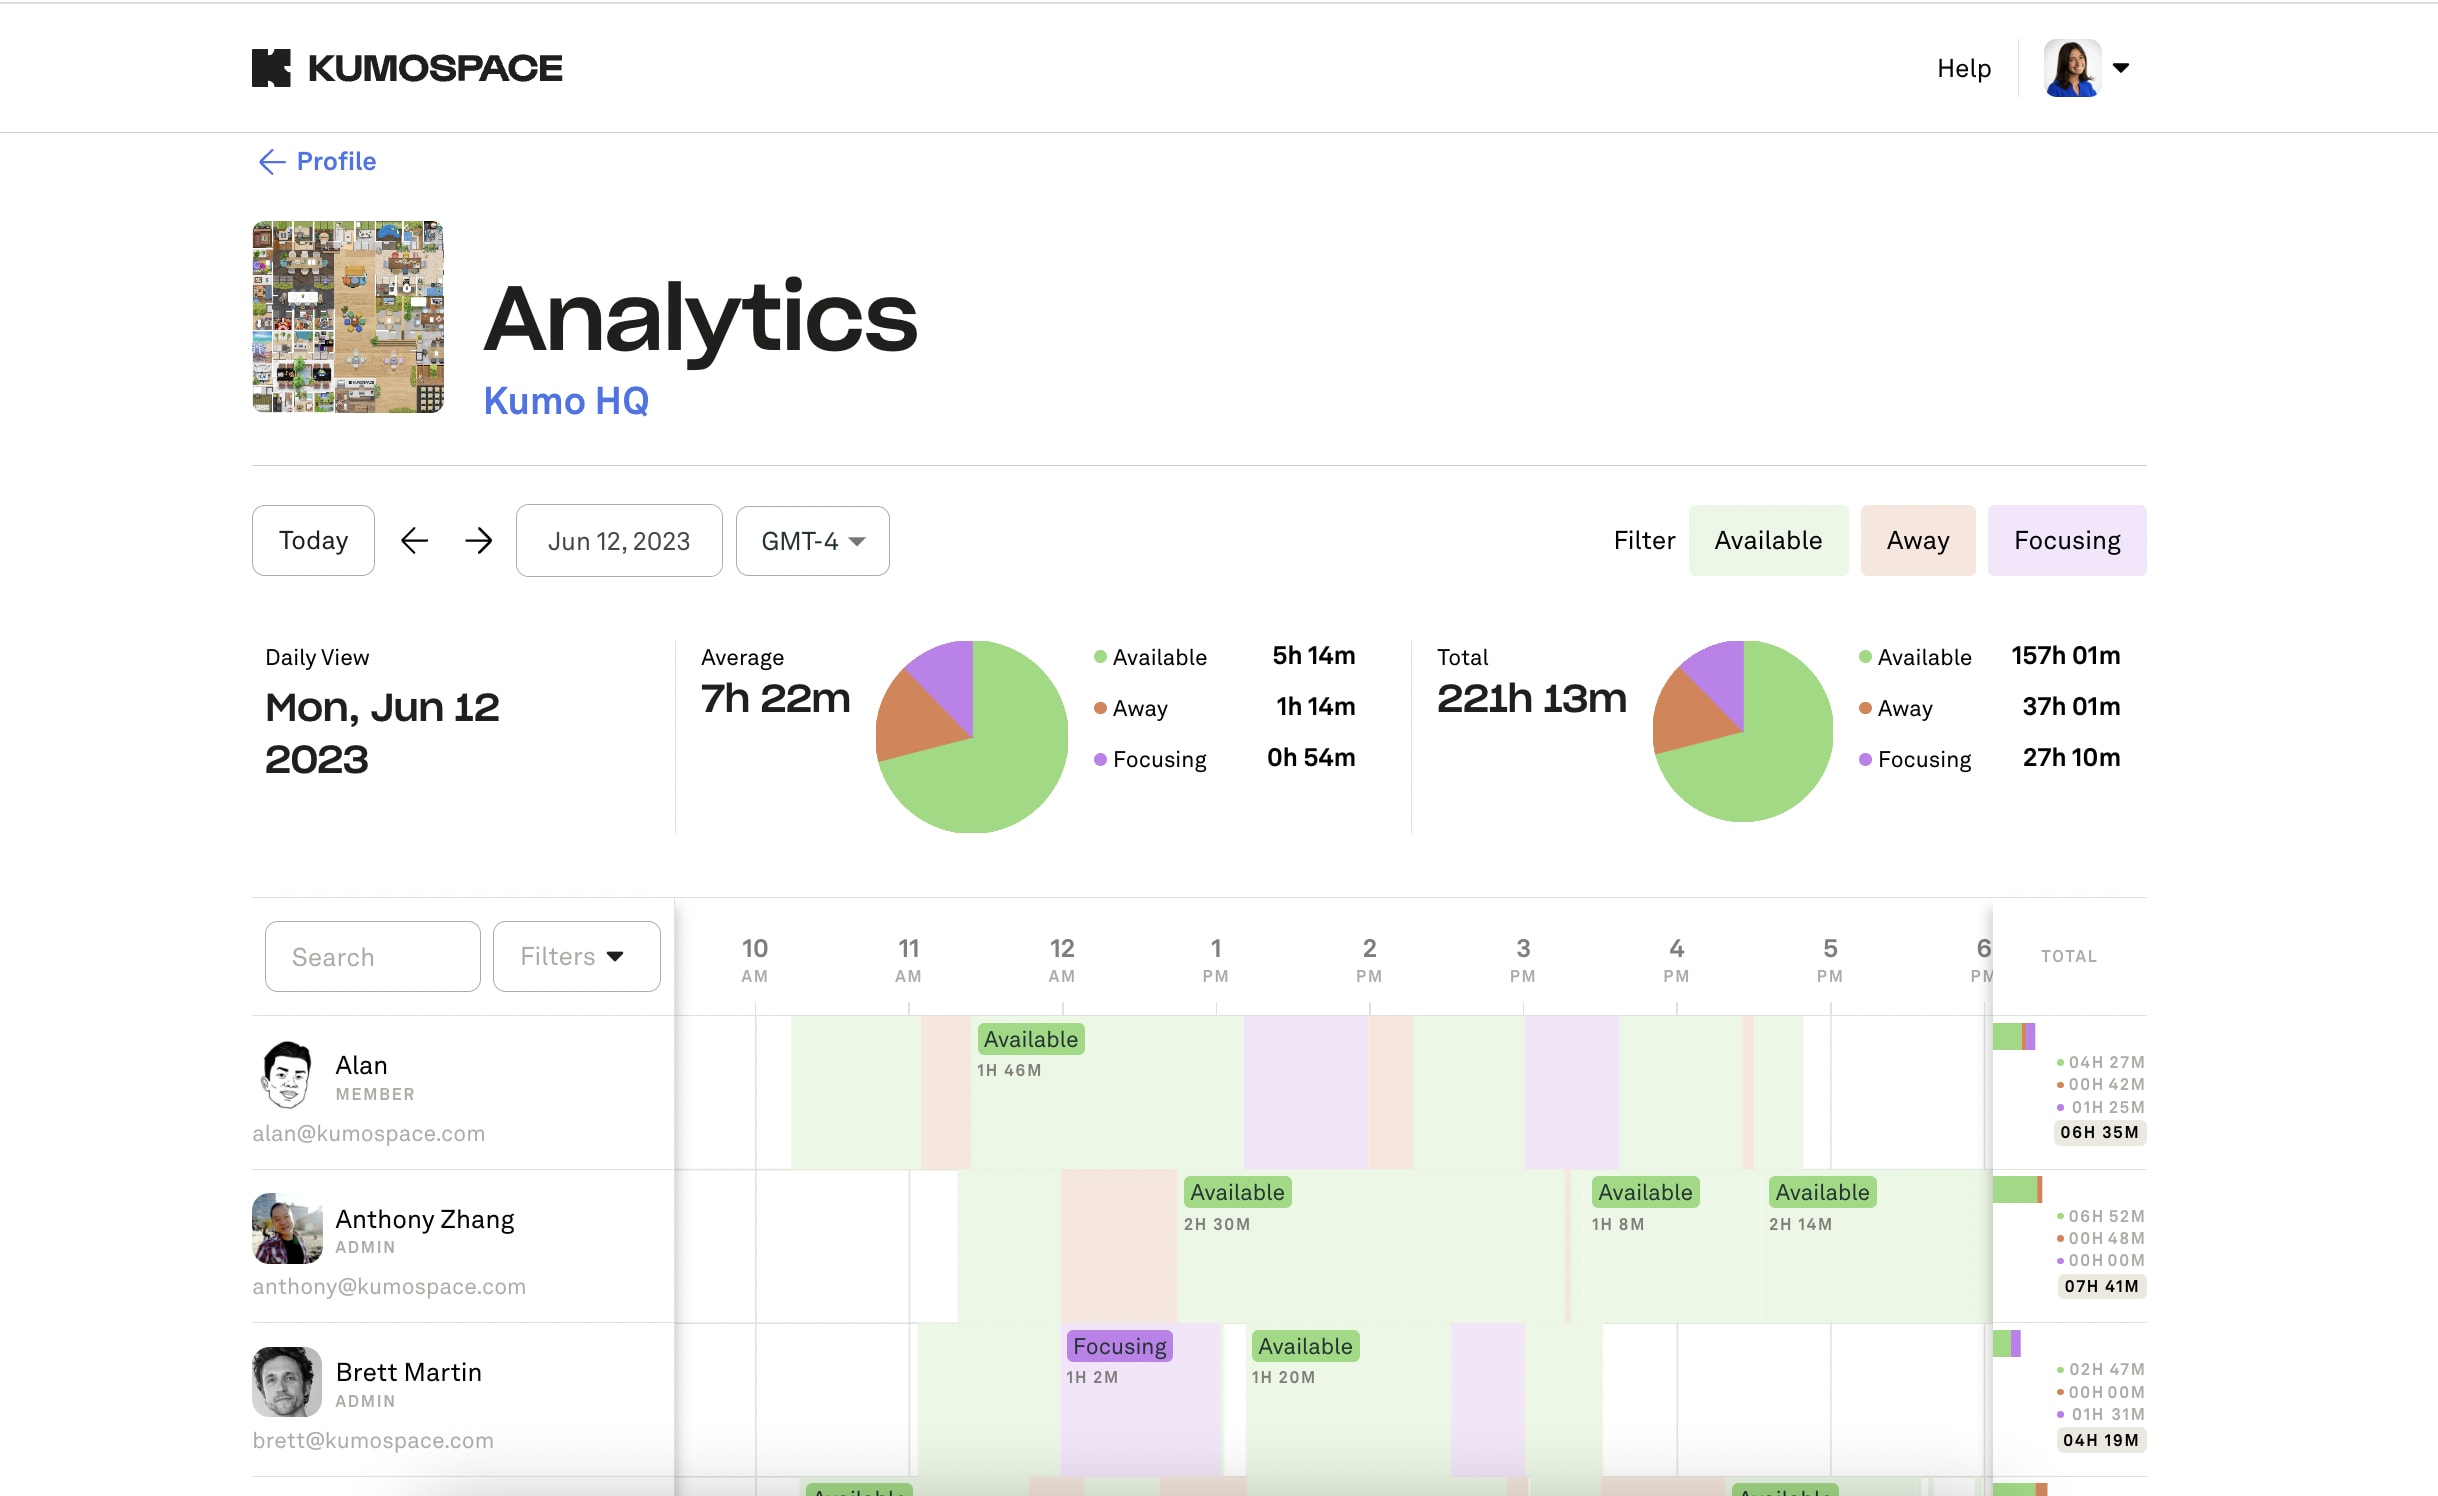Click anthony@kumospace.com email
This screenshot has width=2438, height=1496.
[389, 1286]
